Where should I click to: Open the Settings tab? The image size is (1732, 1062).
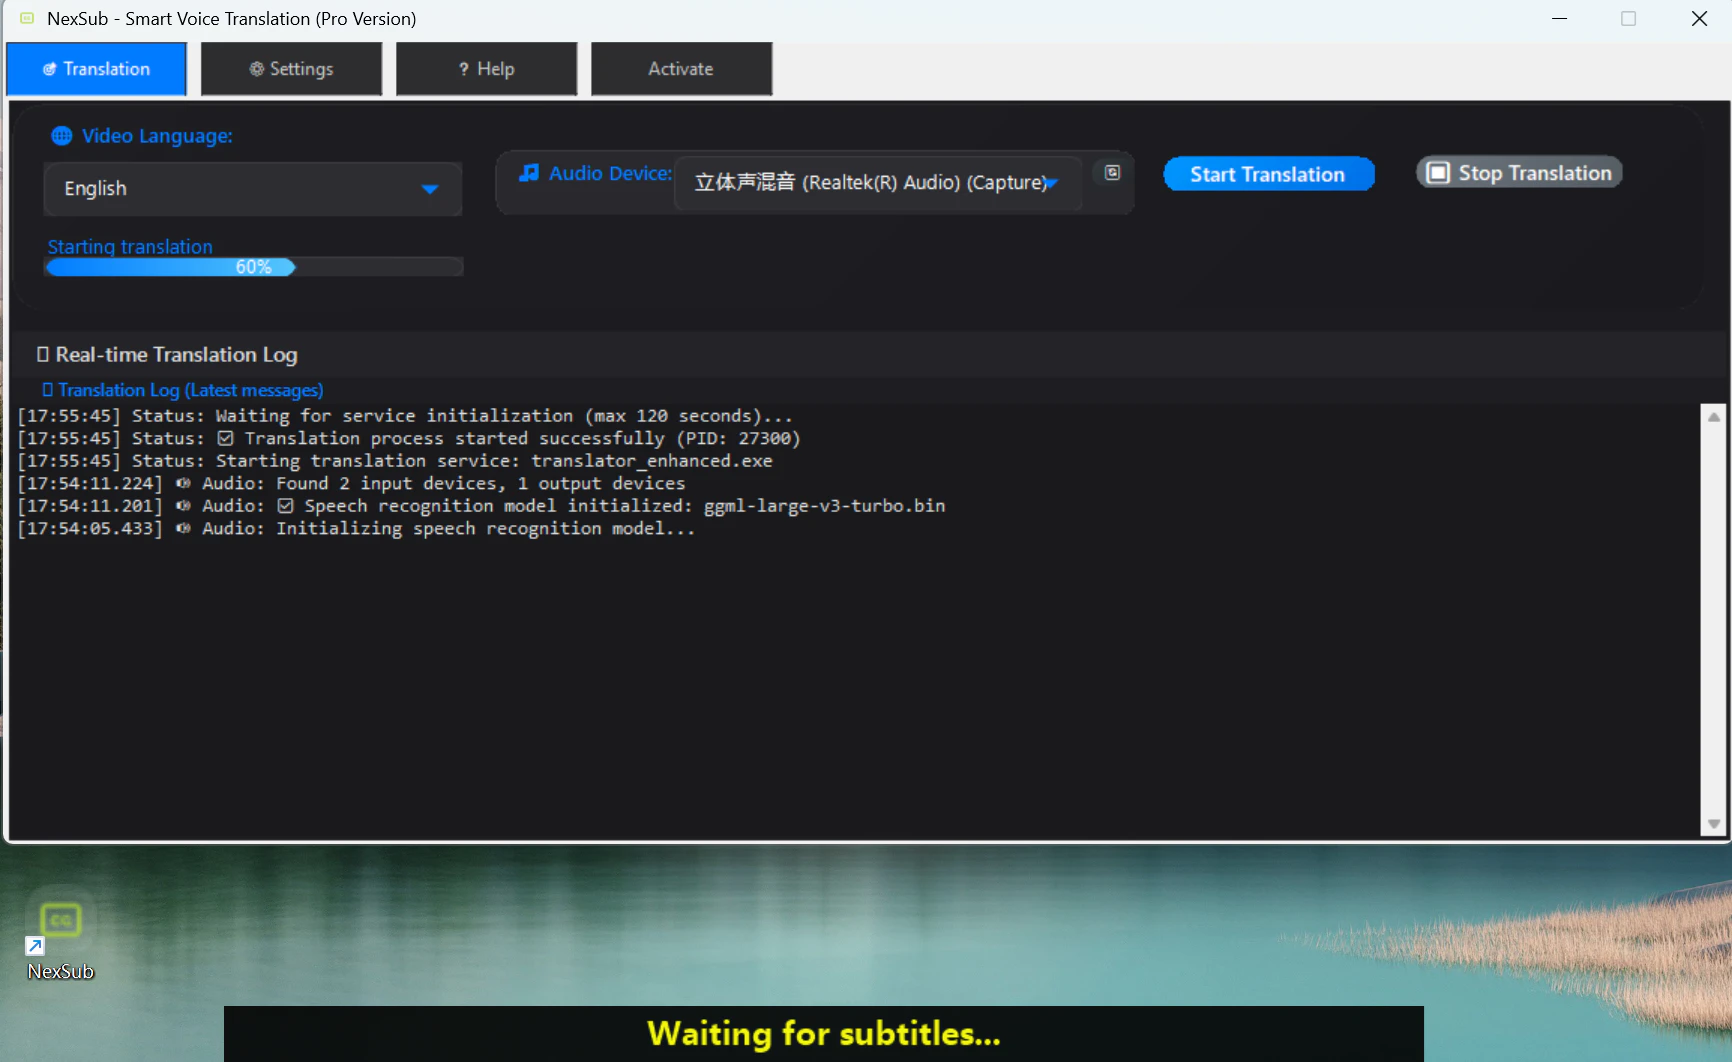[291, 69]
